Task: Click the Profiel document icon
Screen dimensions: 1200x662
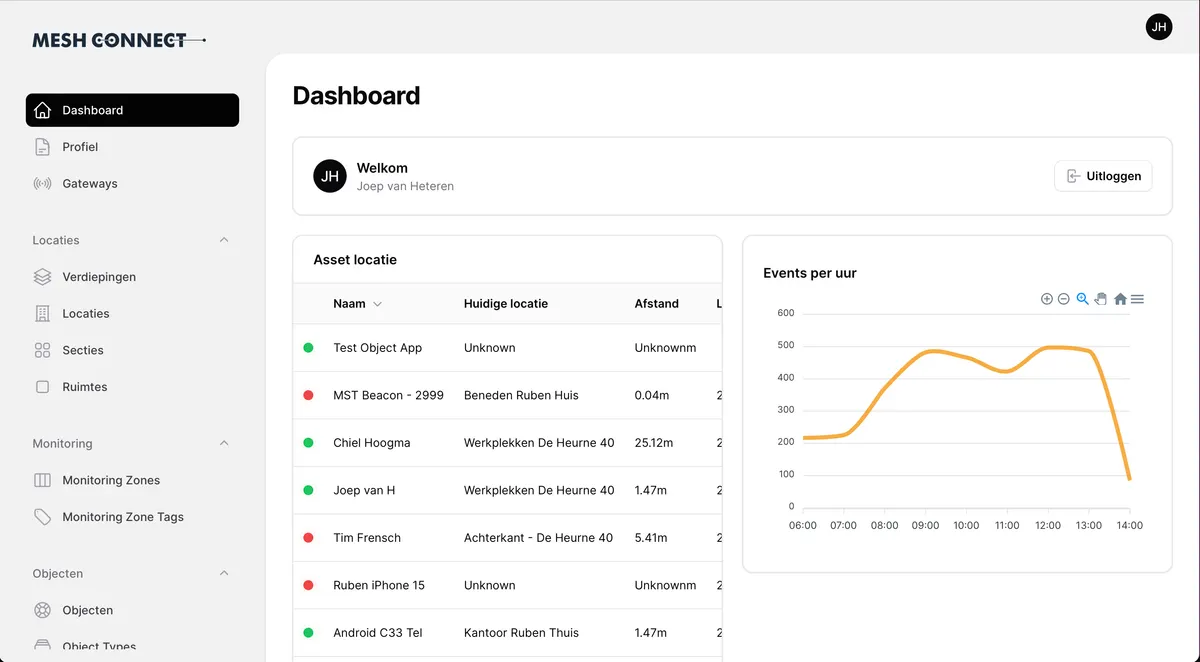Action: 42,146
